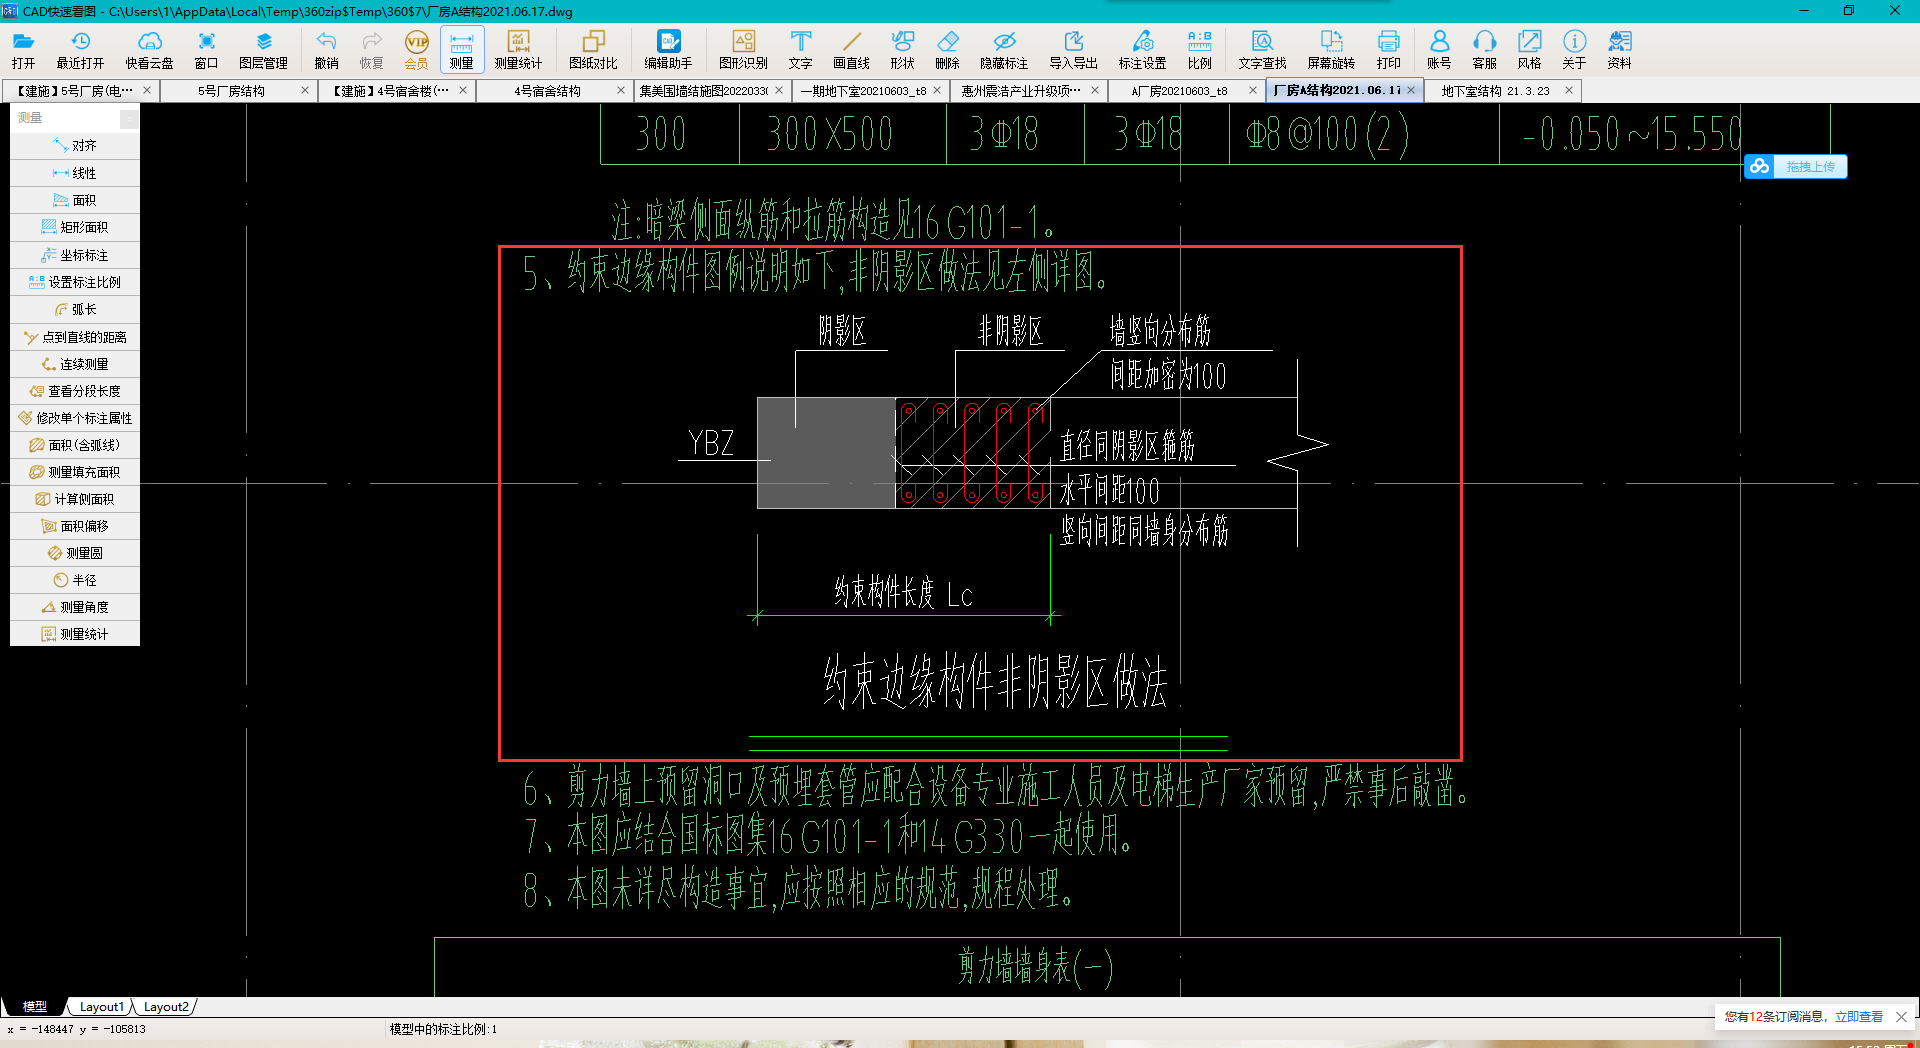Switch to the 模型 model tab
Viewport: 1920px width, 1048px height.
pyautogui.click(x=35, y=1007)
